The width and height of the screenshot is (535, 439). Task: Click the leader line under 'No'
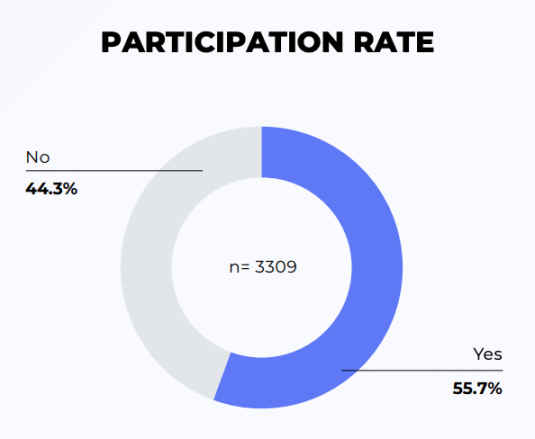coord(114,170)
